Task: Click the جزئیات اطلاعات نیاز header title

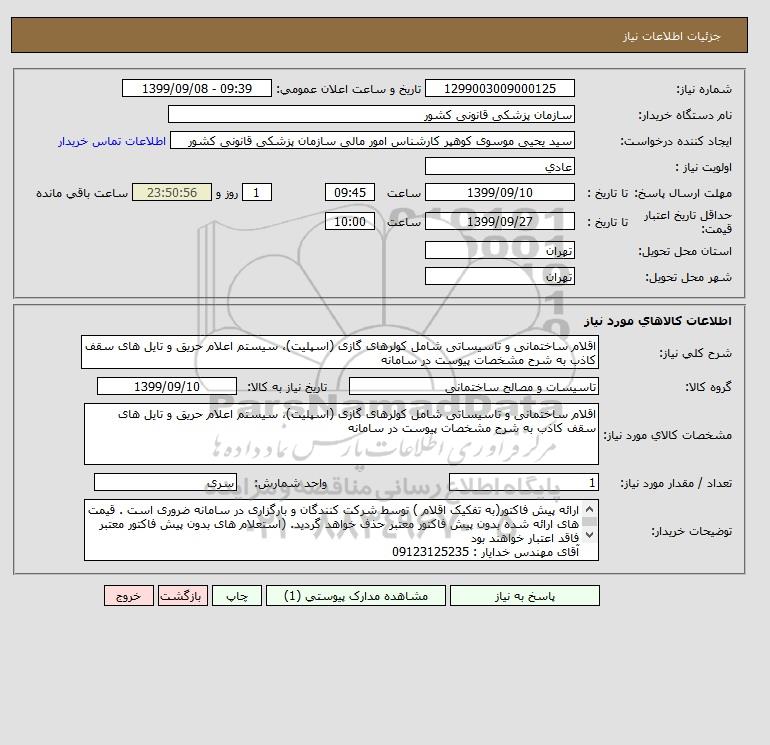Action: pyautogui.click(x=671, y=36)
